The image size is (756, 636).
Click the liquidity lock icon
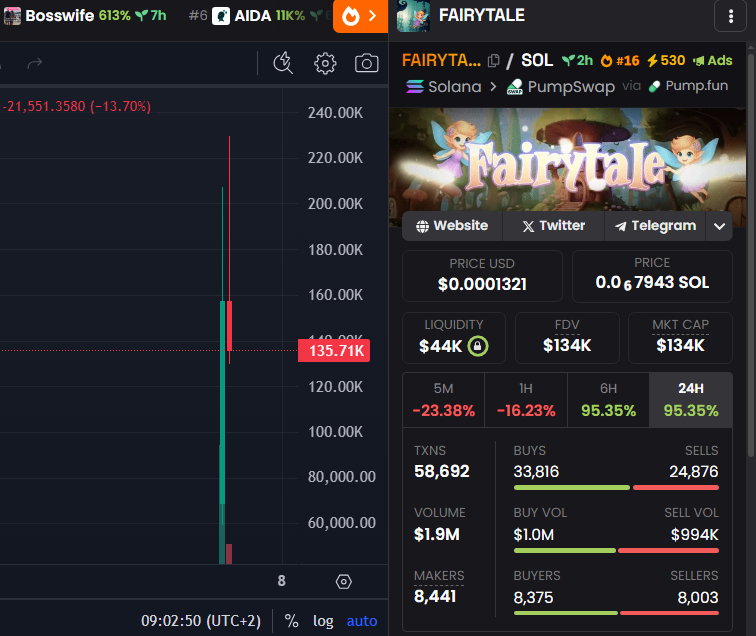(x=478, y=346)
